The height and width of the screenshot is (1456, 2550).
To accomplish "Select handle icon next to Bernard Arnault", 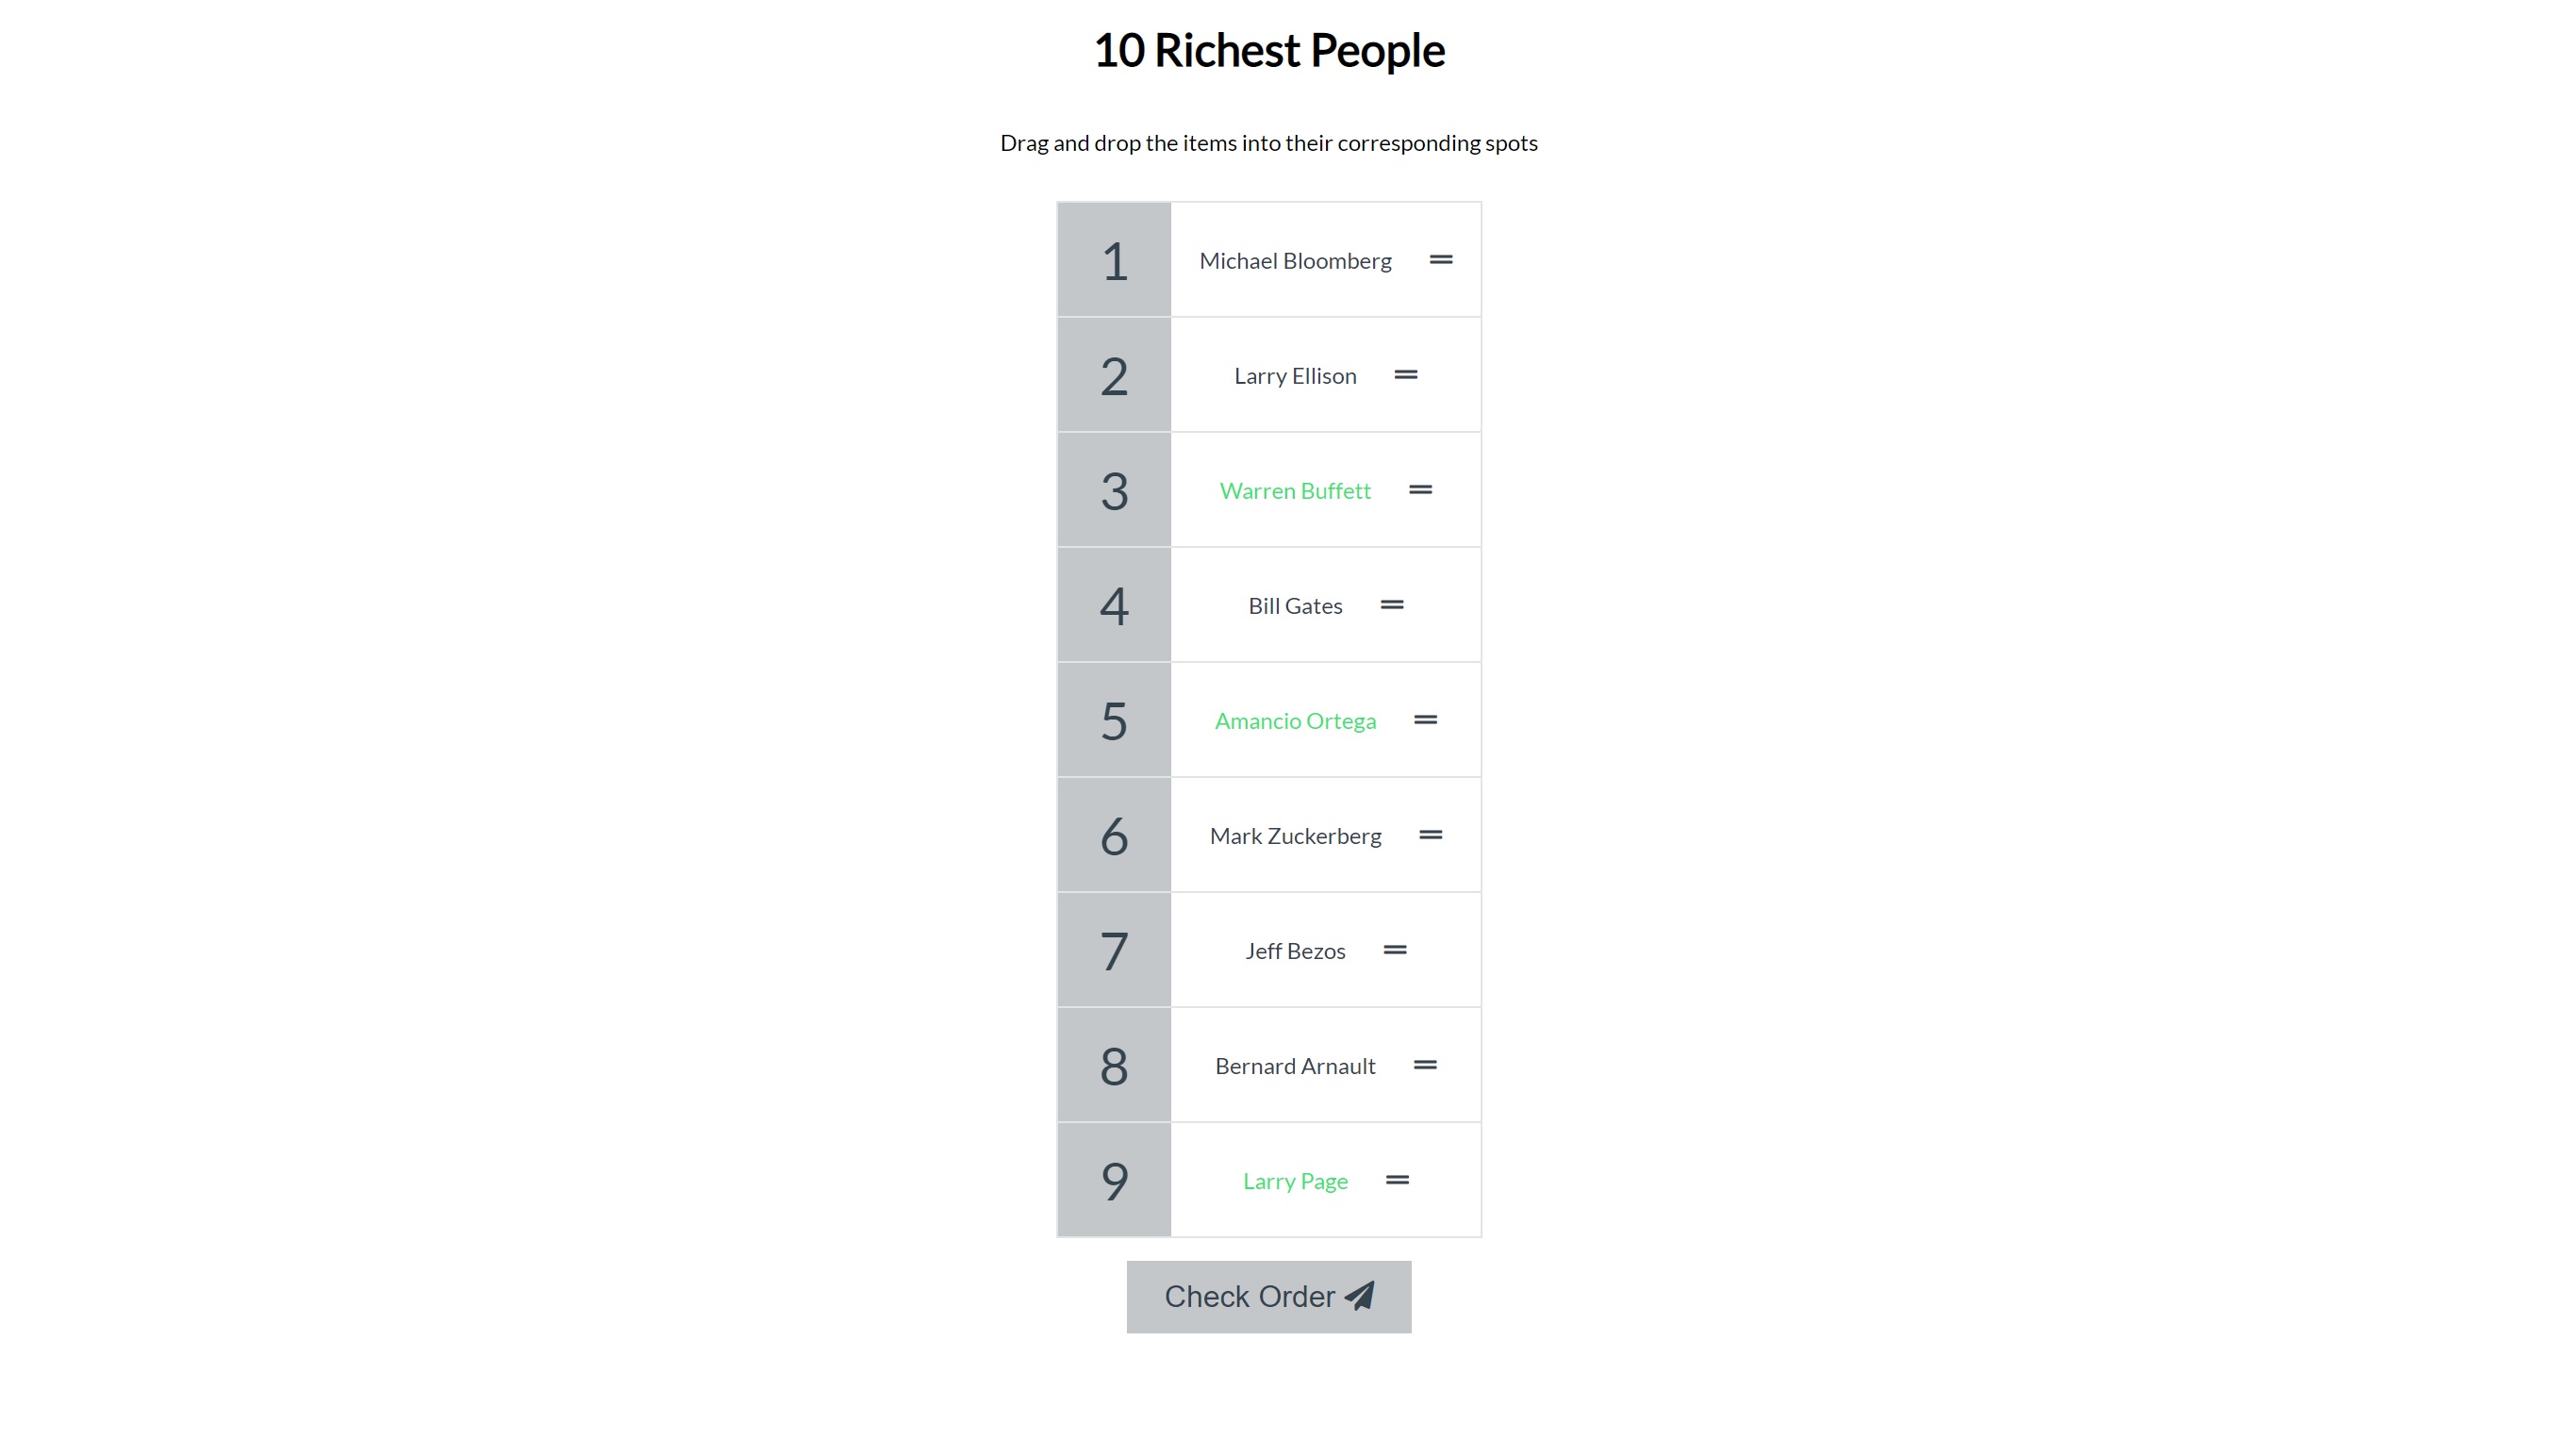I will click(x=1424, y=1065).
